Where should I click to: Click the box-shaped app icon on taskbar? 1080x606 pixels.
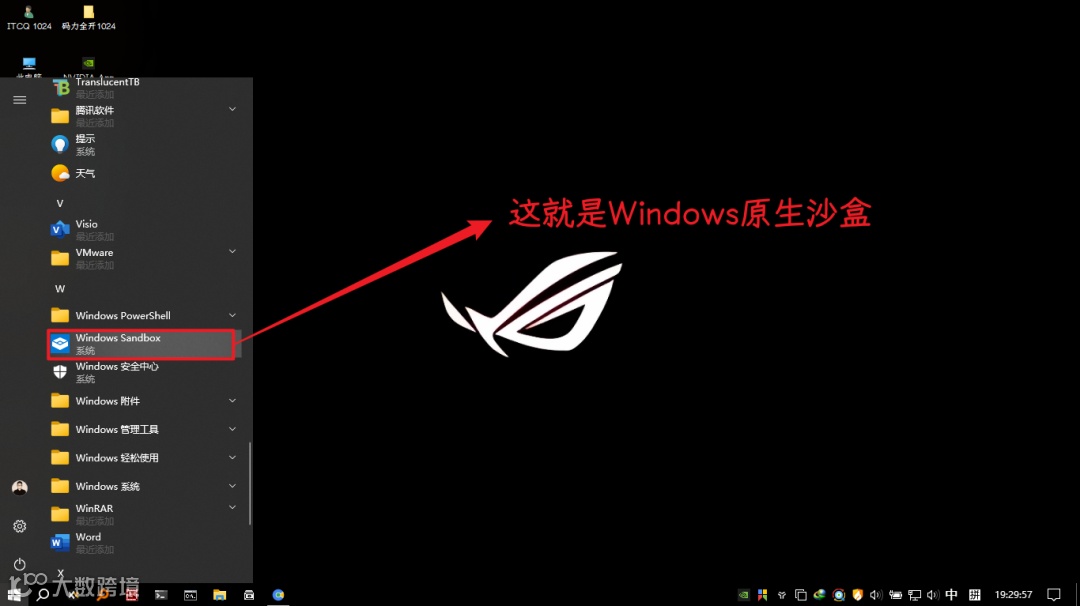tap(249, 594)
